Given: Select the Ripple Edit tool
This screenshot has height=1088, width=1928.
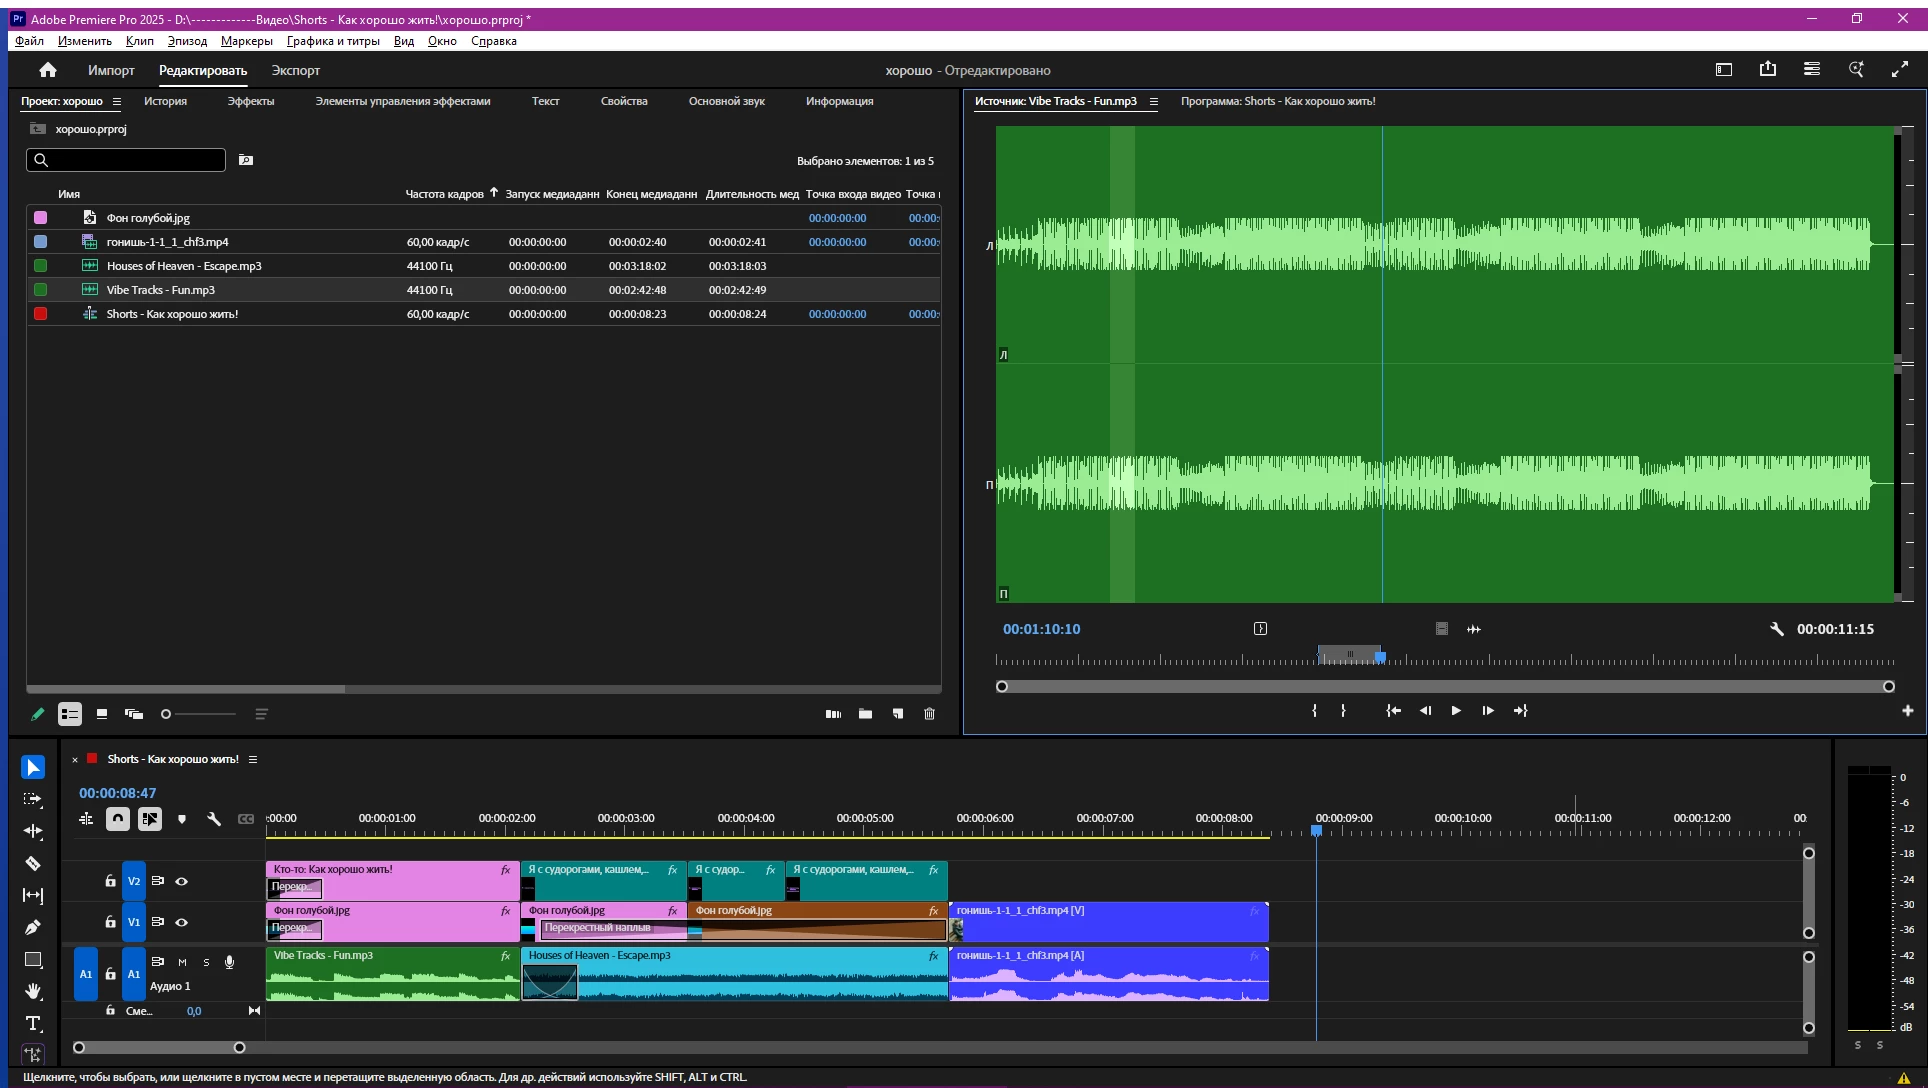Looking at the screenshot, I should point(33,831).
